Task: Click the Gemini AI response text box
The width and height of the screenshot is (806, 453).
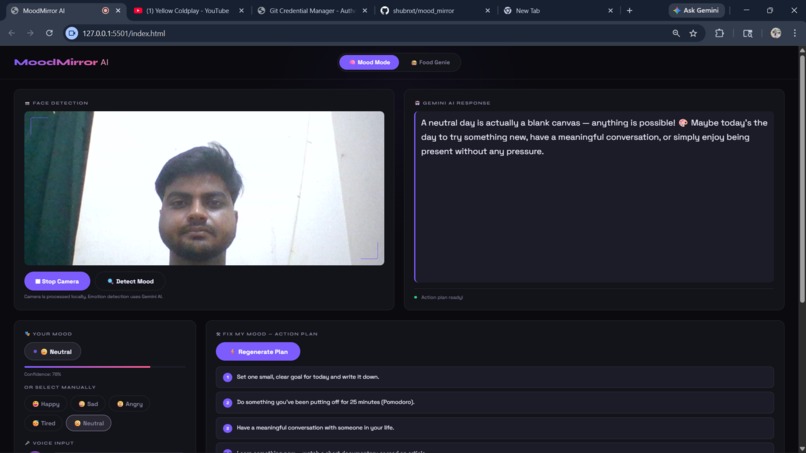Action: 594,197
